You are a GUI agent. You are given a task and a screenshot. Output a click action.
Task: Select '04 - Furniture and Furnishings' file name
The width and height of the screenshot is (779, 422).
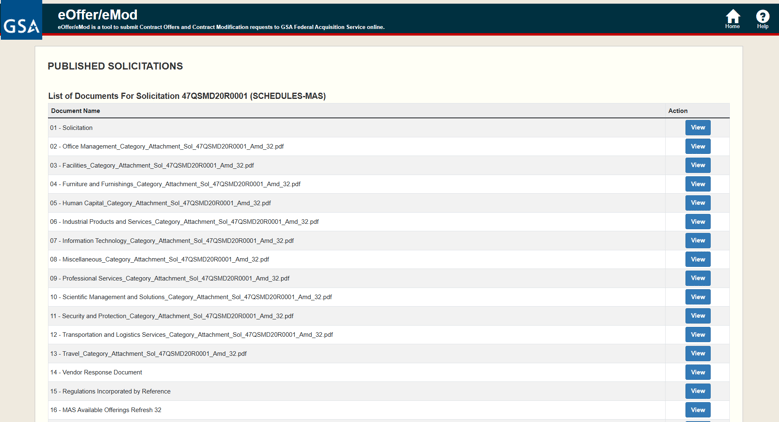[x=175, y=184]
